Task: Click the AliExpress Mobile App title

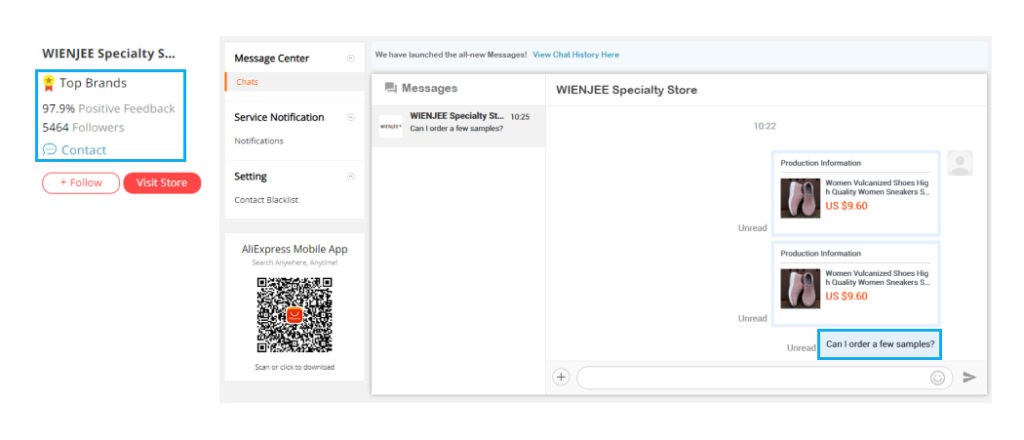Action: coord(295,249)
